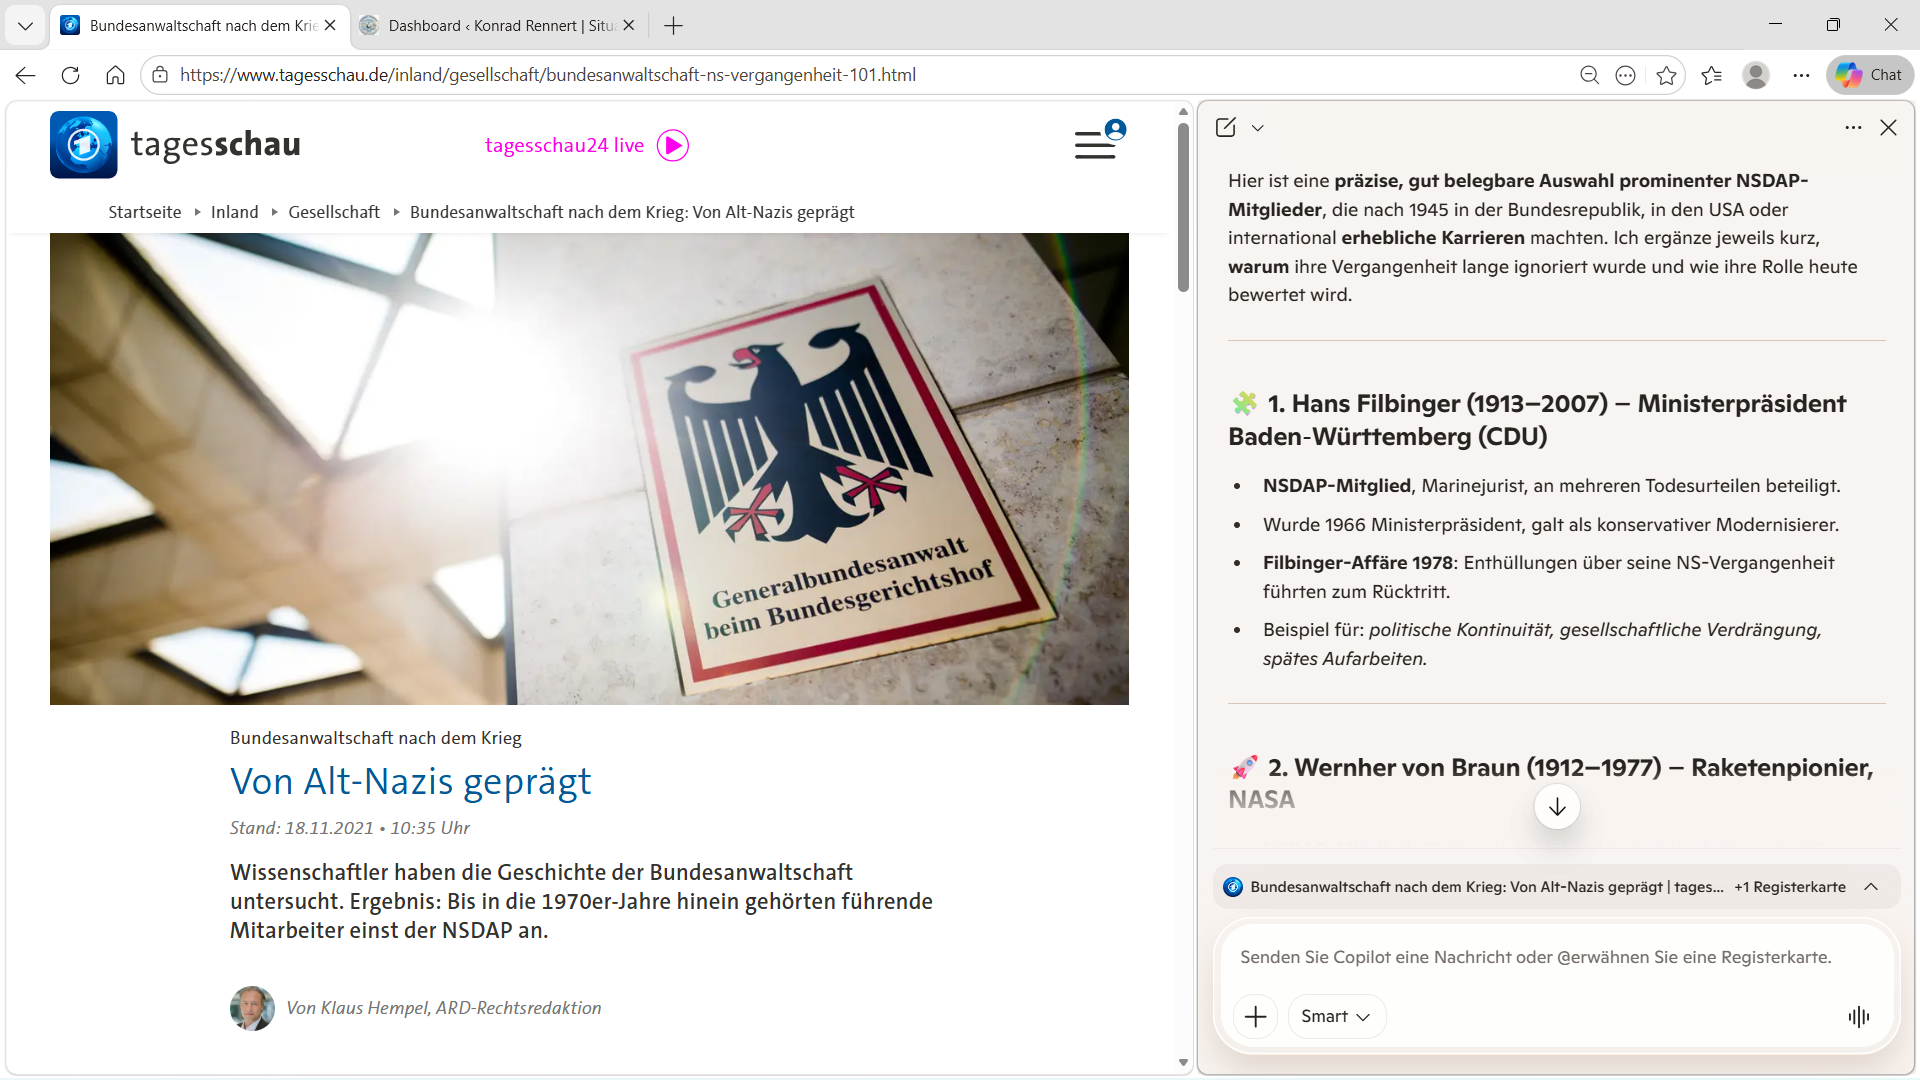This screenshot has width=1920, height=1080.
Task: Click the Inland breadcrumb link
Action: pyautogui.click(x=234, y=212)
